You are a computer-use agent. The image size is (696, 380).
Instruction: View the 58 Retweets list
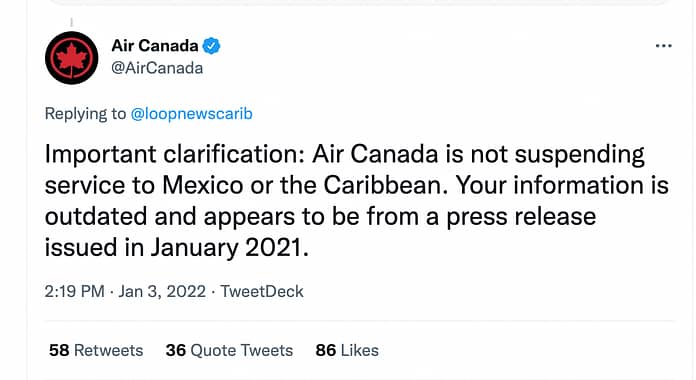(96, 350)
